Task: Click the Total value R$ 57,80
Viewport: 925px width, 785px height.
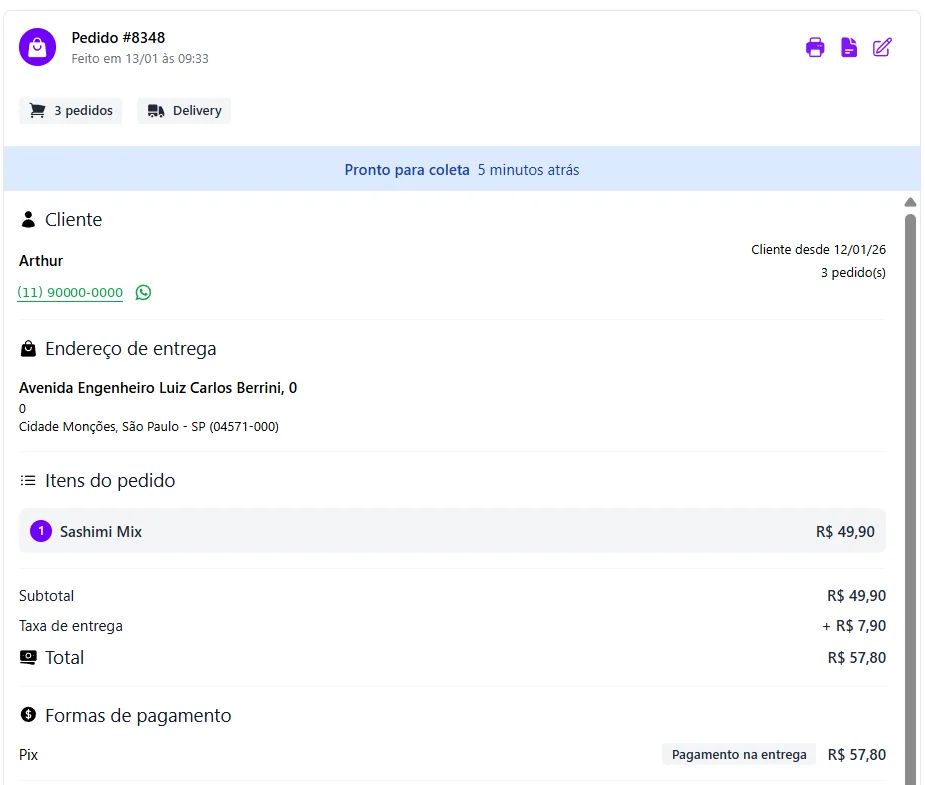Action: pos(857,658)
